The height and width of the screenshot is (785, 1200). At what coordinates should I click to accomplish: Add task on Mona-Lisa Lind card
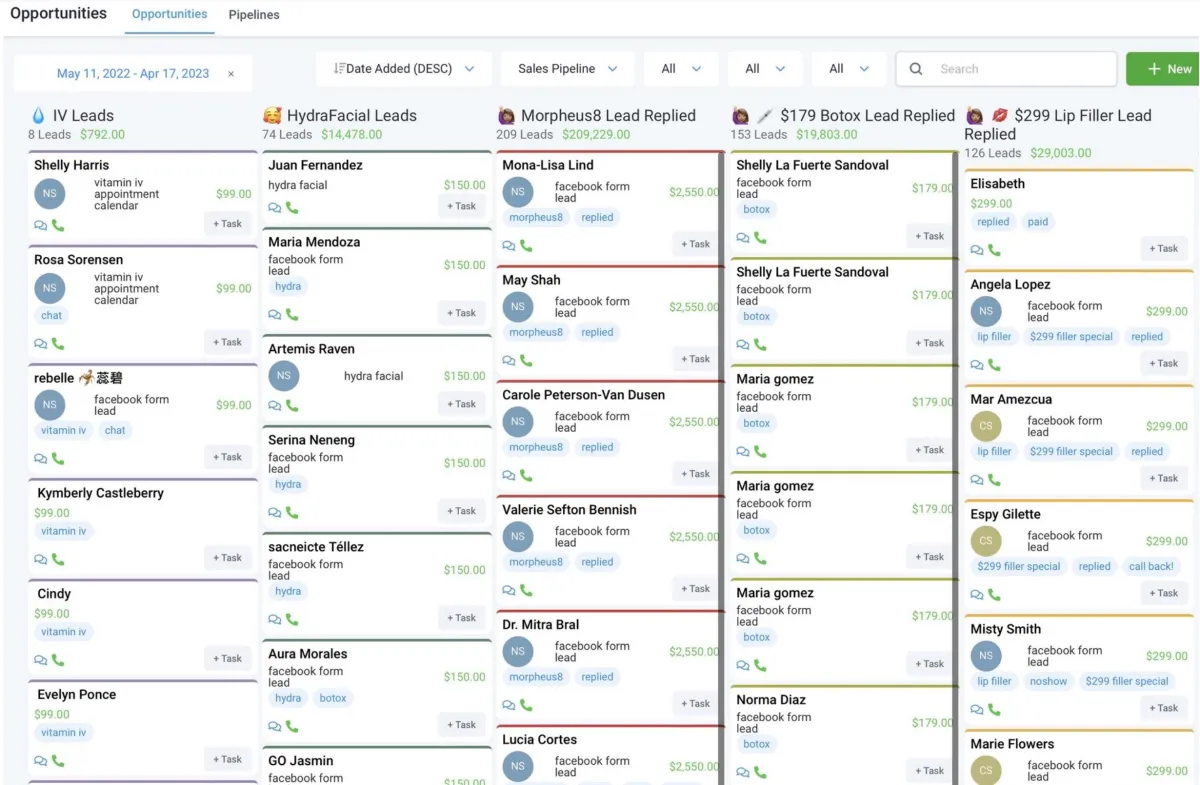[x=695, y=244]
